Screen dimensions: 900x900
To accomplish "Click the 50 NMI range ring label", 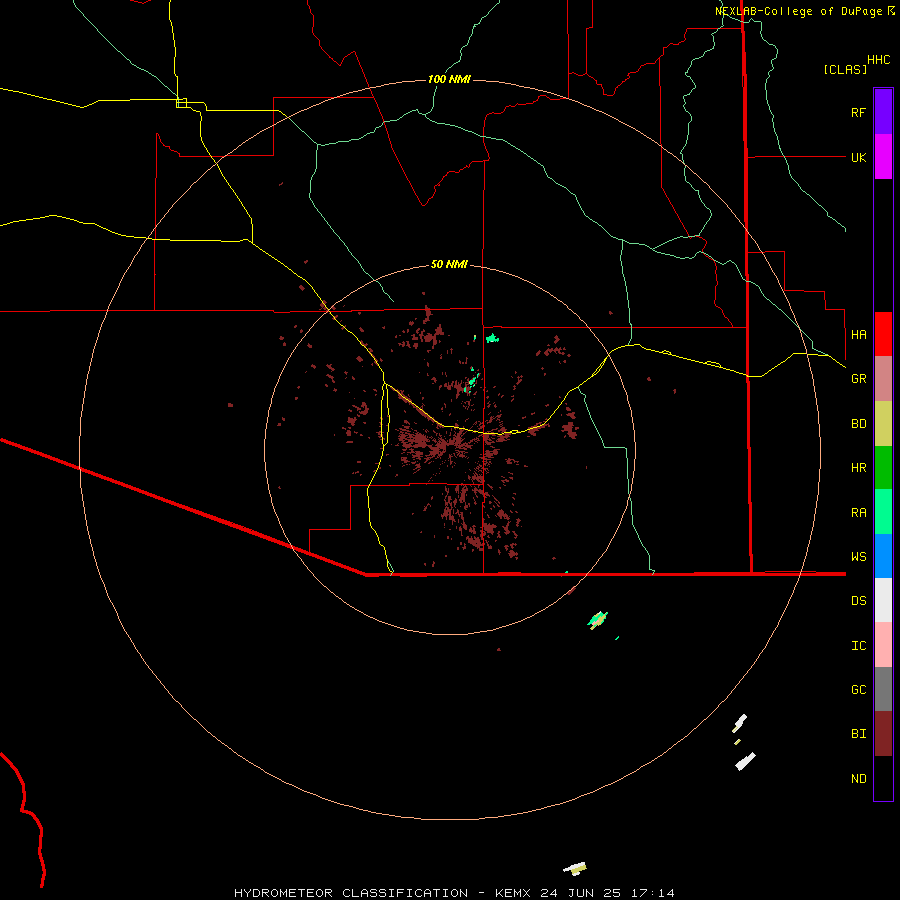I will (x=449, y=264).
